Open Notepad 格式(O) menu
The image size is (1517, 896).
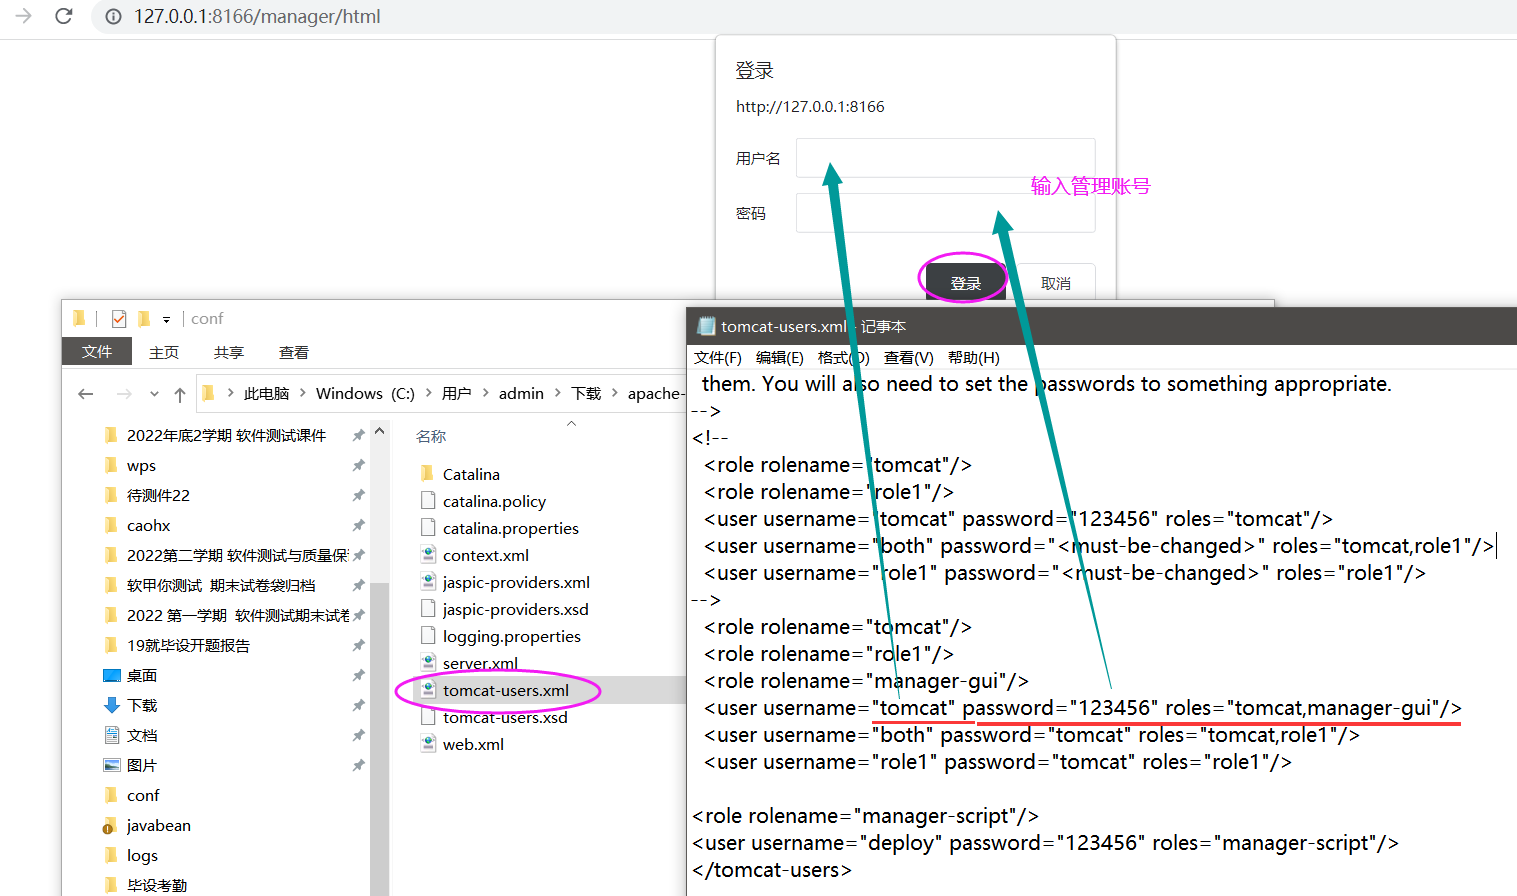coord(843,357)
